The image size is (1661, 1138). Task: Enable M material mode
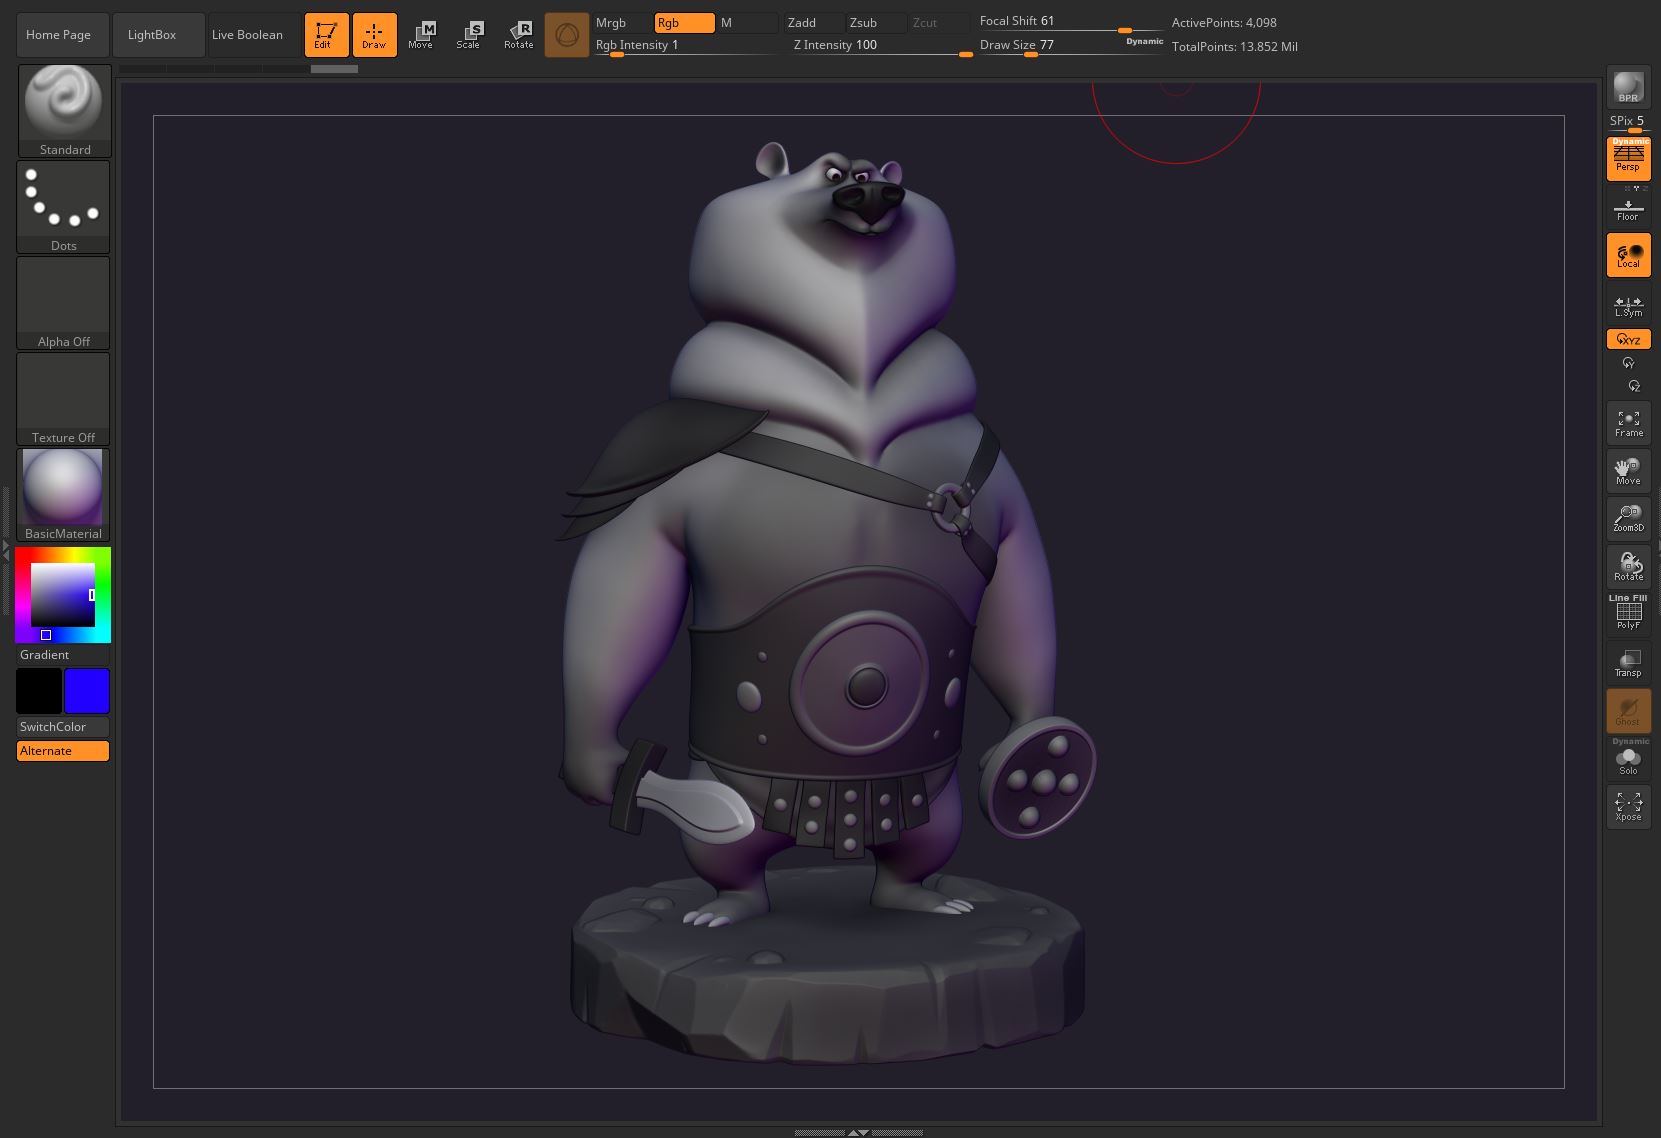pos(747,23)
